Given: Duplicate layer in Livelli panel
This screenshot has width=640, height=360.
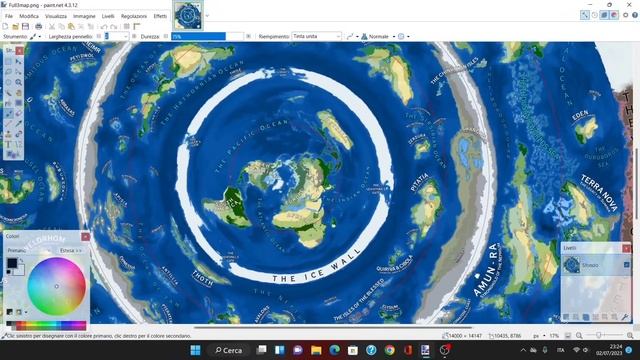Looking at the screenshot, I should click(x=586, y=317).
